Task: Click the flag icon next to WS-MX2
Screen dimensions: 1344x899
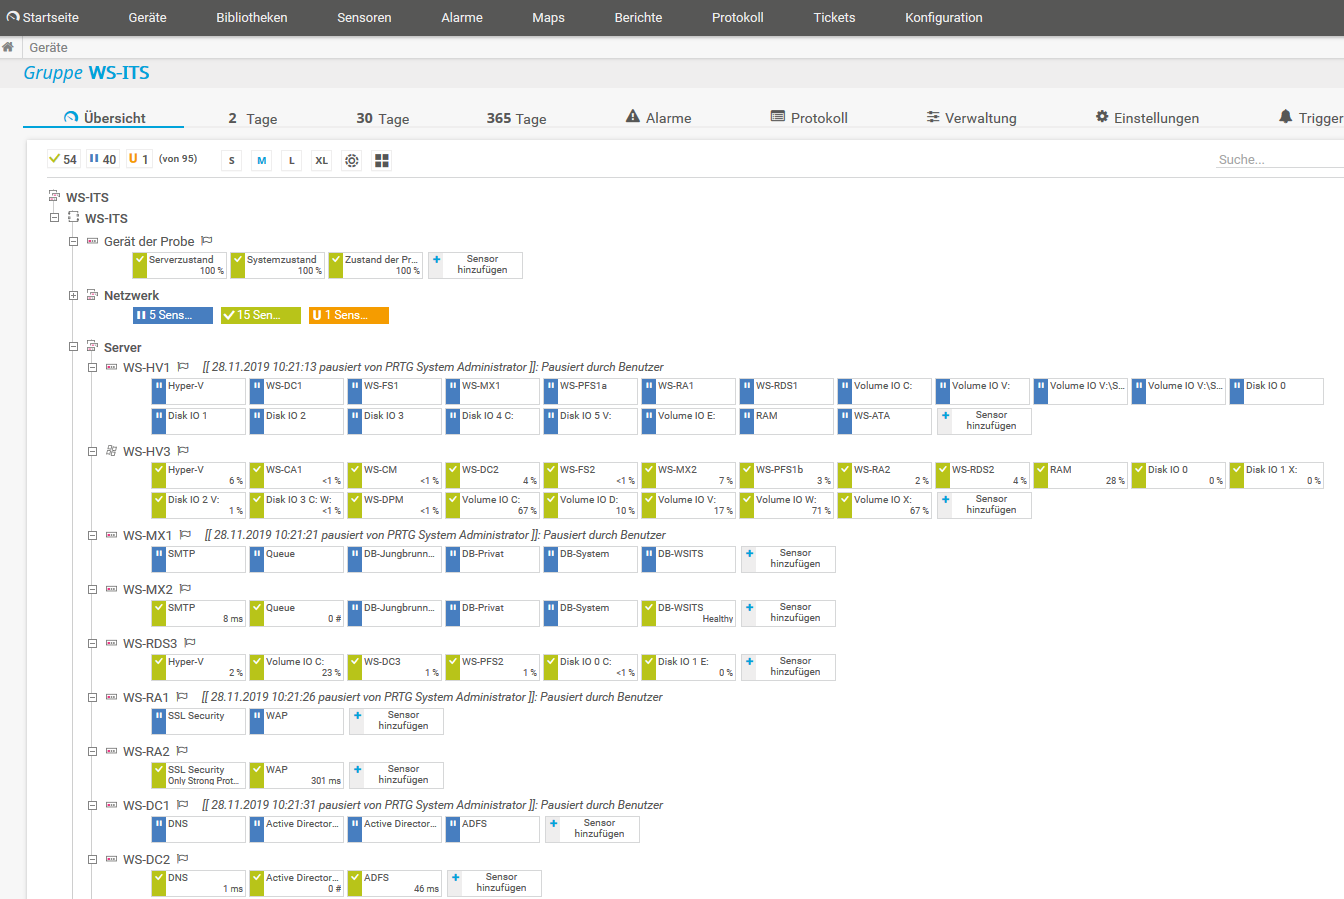Action: [185, 589]
